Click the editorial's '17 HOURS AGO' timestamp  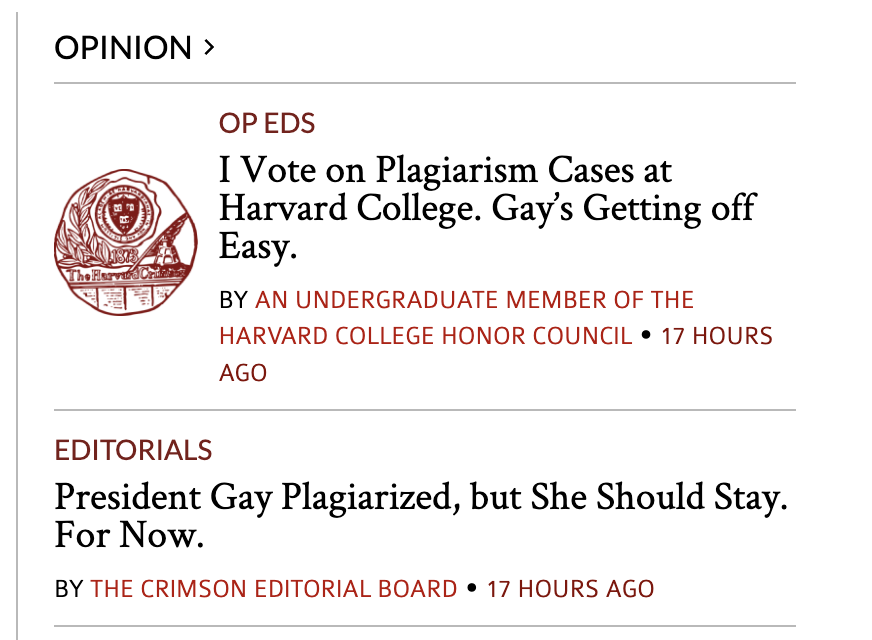pos(570,589)
